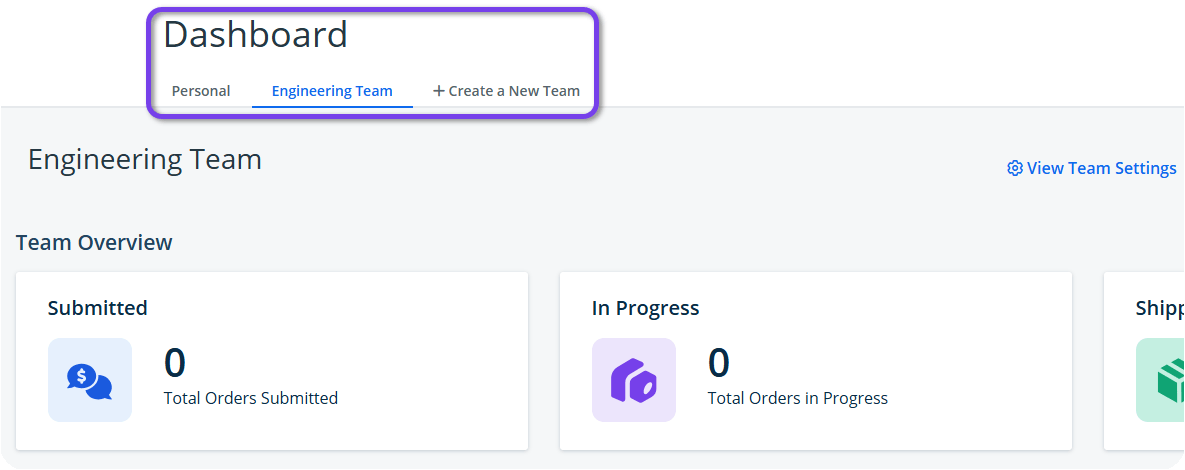Viewport: 1185px width, 470px height.
Task: Click the partially visible Shipped card title
Action: (1160, 308)
